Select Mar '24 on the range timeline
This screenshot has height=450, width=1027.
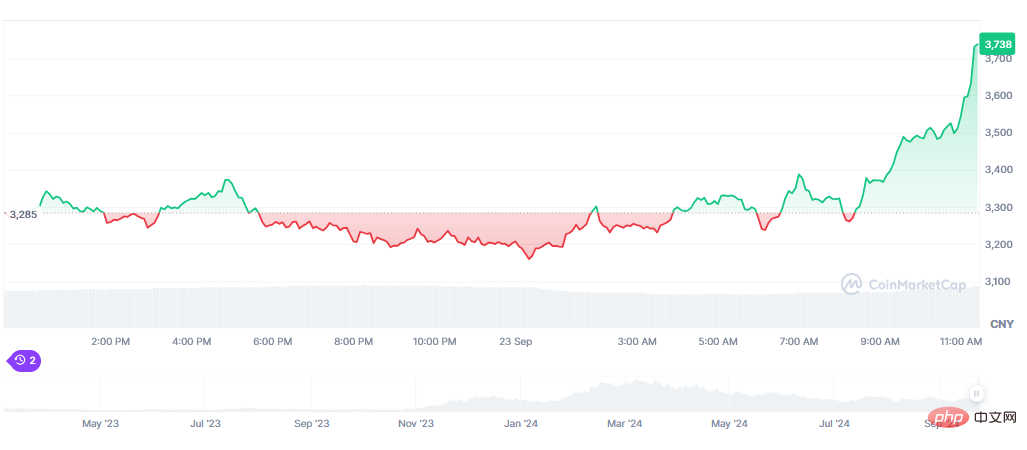click(x=624, y=424)
